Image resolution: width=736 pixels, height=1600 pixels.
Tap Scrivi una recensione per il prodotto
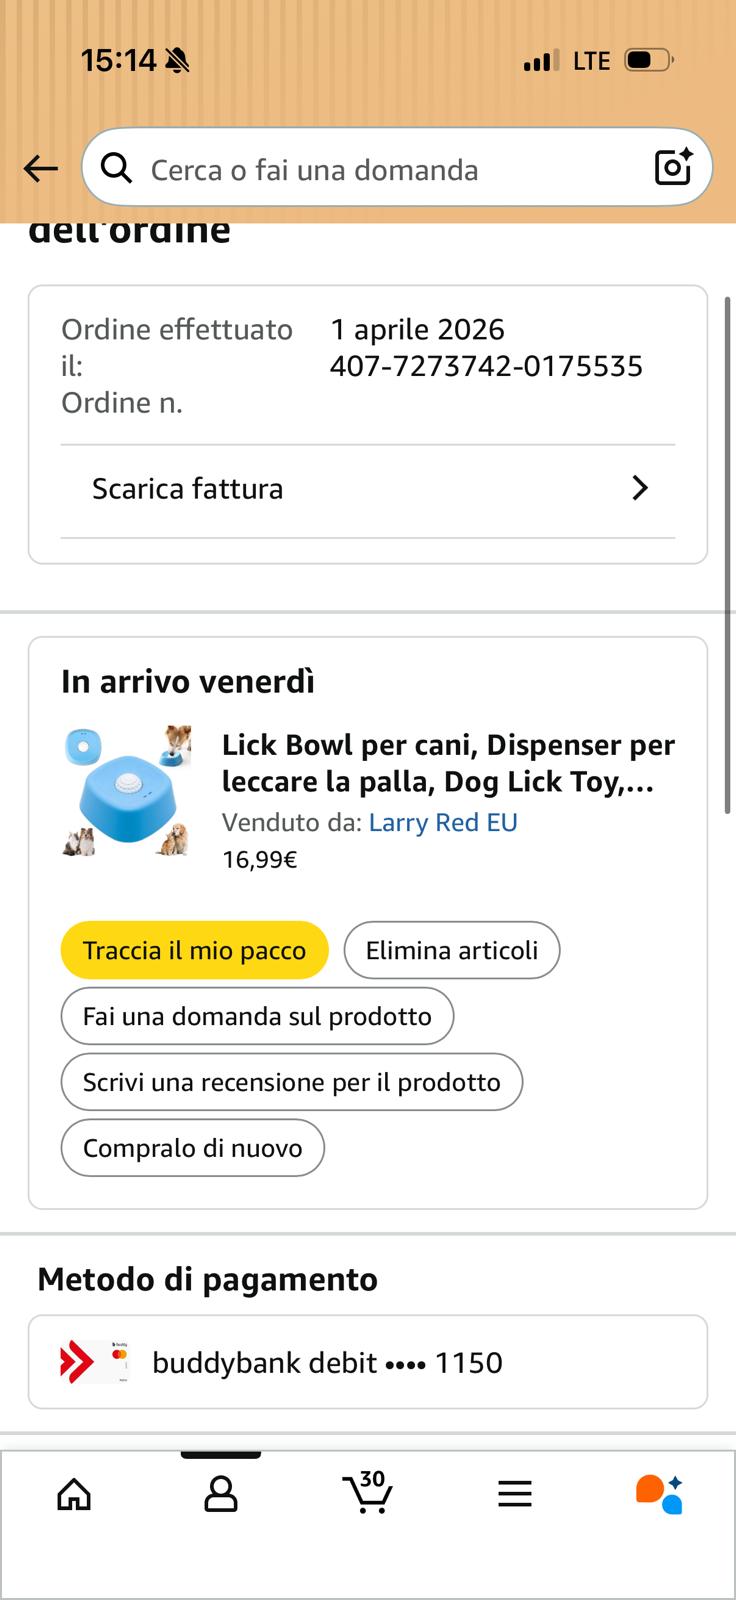[291, 1082]
